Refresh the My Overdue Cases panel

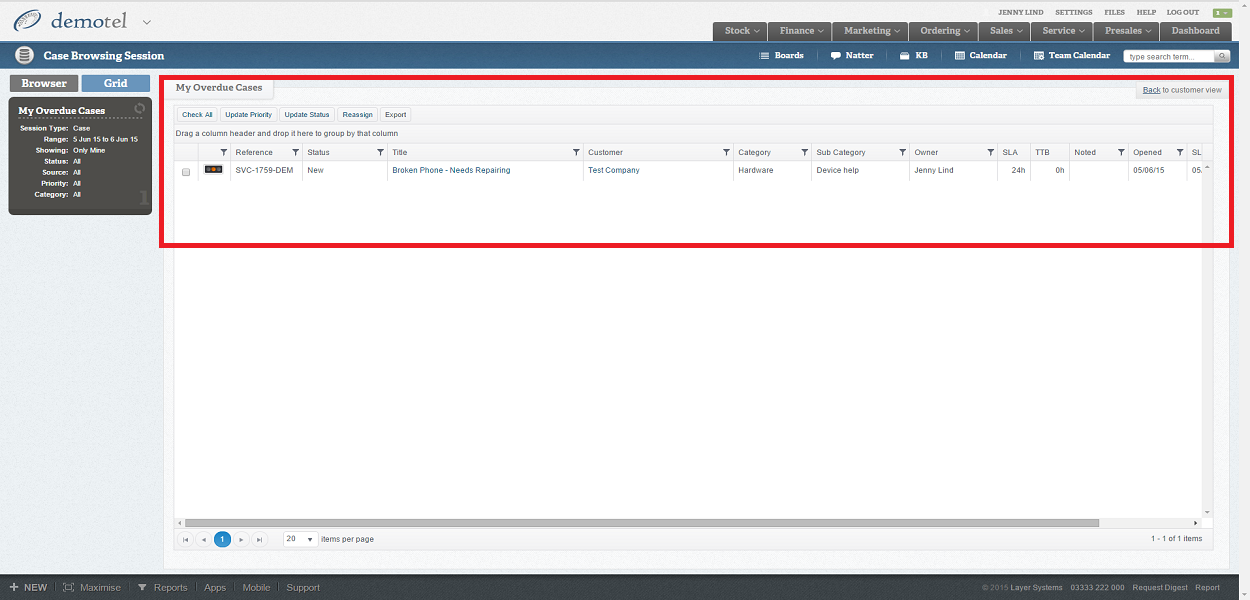click(x=140, y=108)
